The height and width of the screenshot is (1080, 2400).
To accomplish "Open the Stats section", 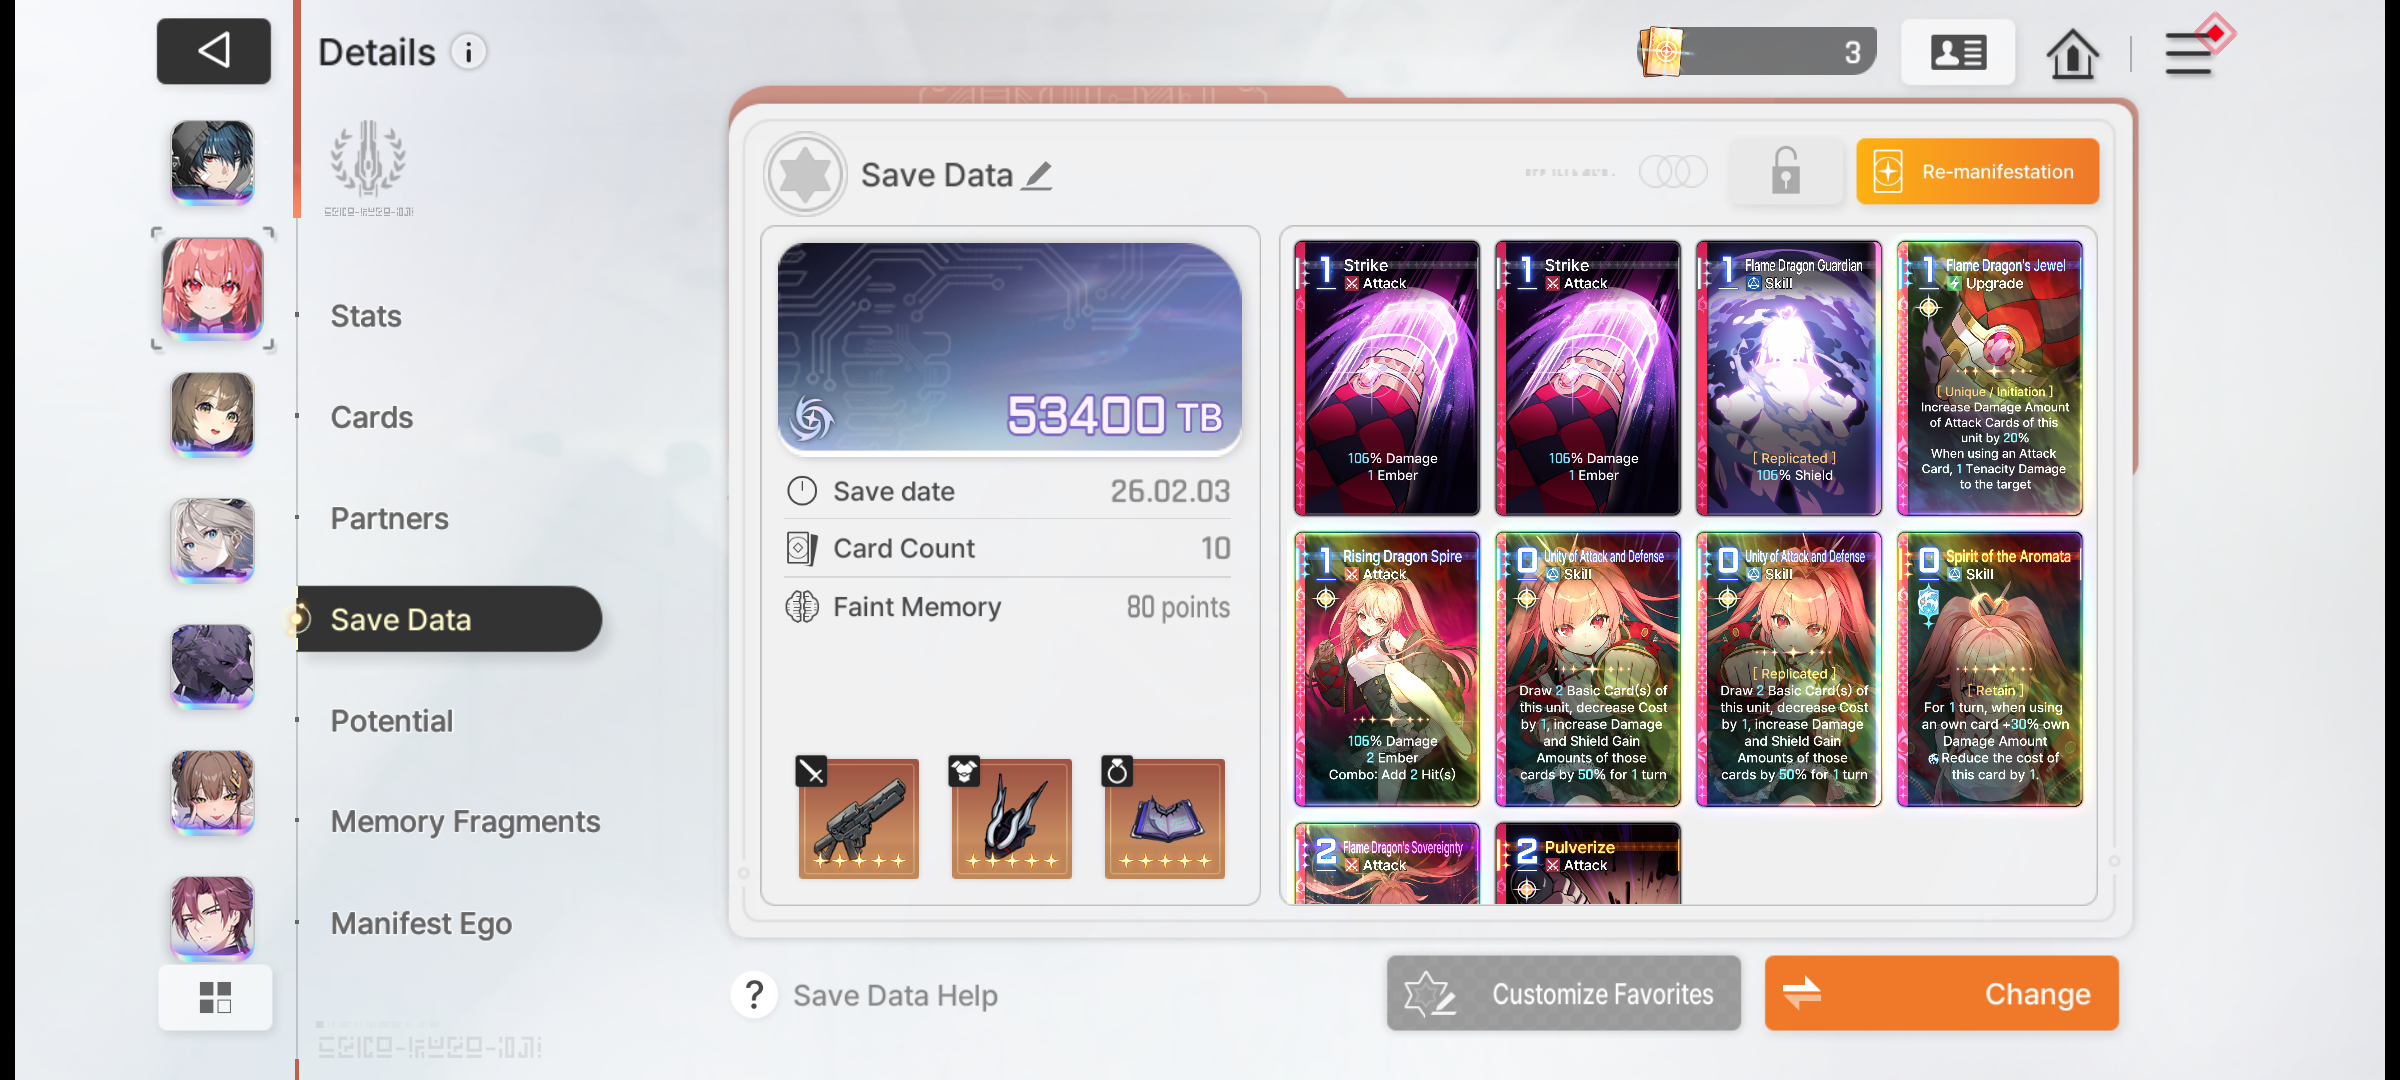I will 366,316.
